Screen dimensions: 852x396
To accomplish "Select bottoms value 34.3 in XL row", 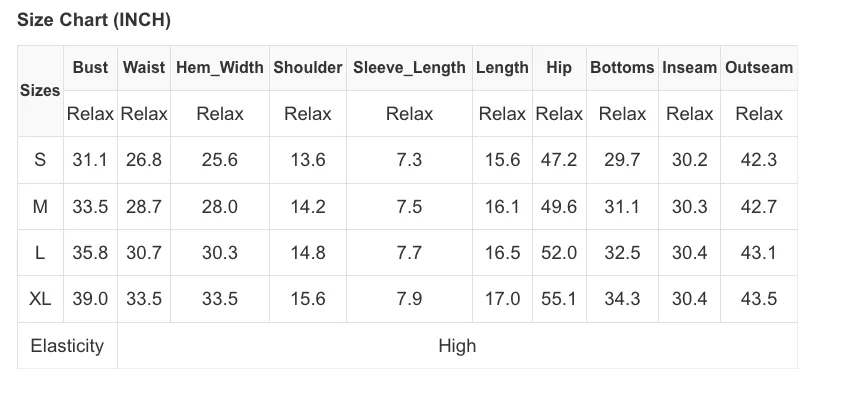I will tap(622, 299).
